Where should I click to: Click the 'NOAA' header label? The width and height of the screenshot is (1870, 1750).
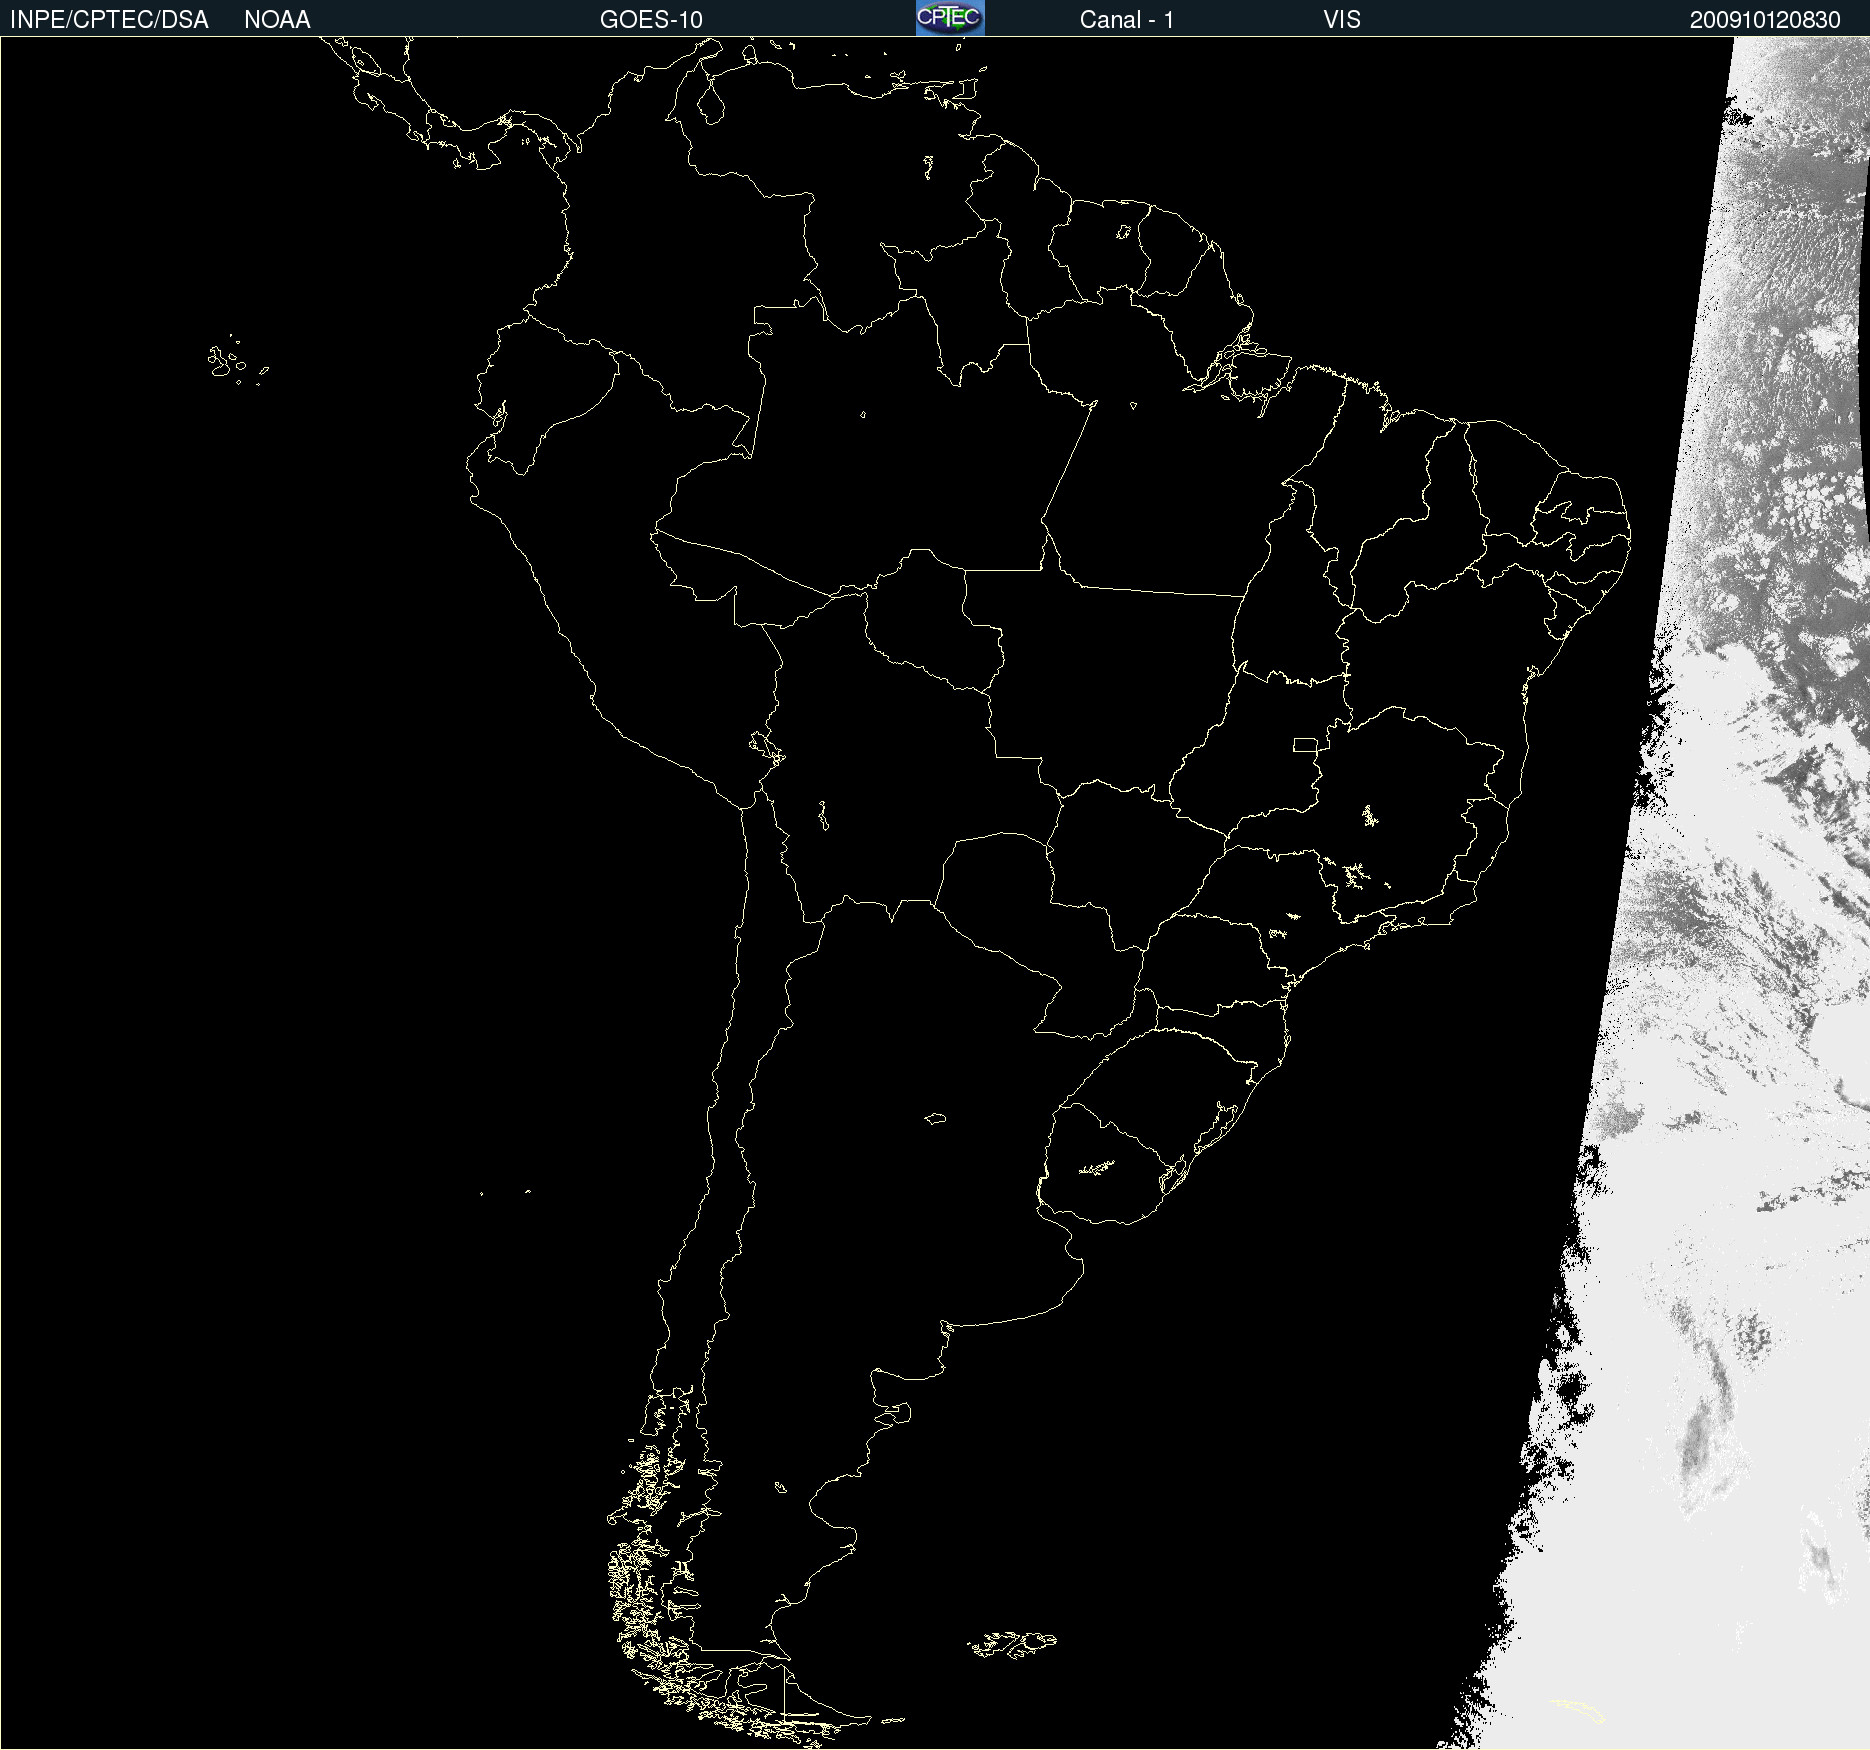[x=277, y=20]
